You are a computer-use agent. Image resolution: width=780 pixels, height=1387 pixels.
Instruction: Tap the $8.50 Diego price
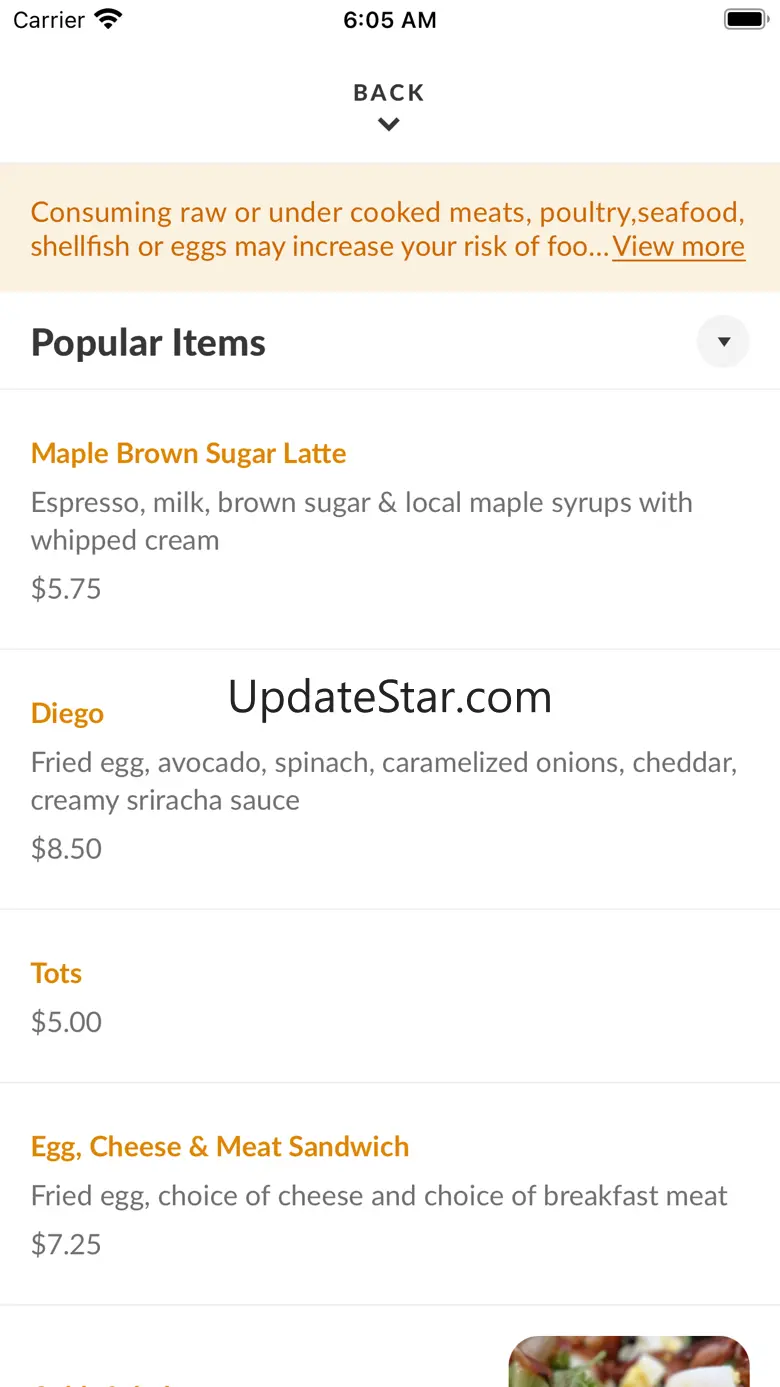(x=66, y=848)
